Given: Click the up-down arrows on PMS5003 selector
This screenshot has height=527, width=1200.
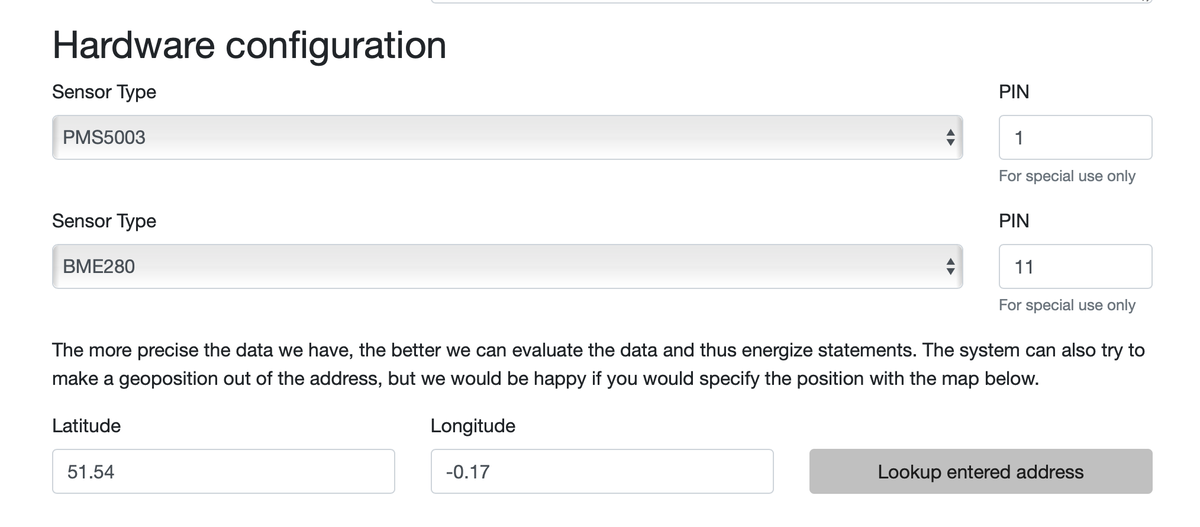Looking at the screenshot, I should click(951, 137).
